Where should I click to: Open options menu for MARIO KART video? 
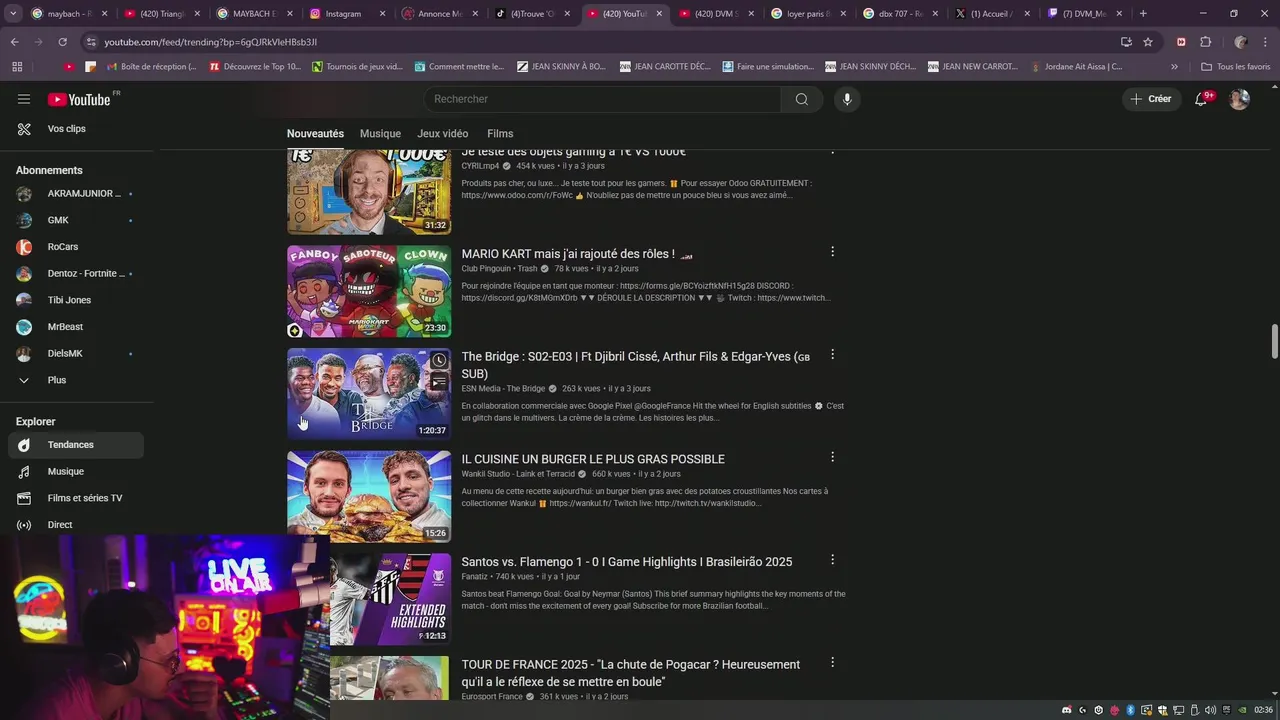(832, 252)
